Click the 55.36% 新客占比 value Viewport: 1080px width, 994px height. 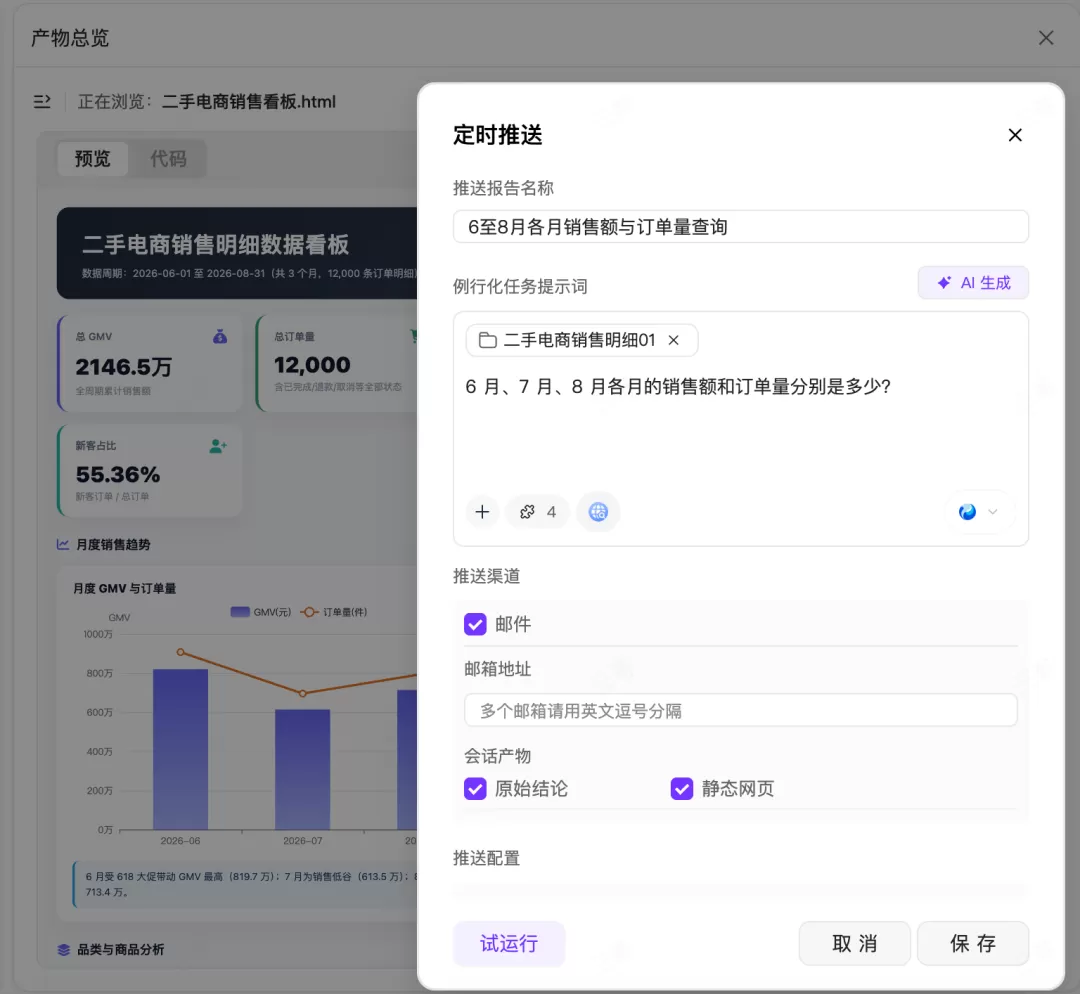pyautogui.click(x=118, y=475)
